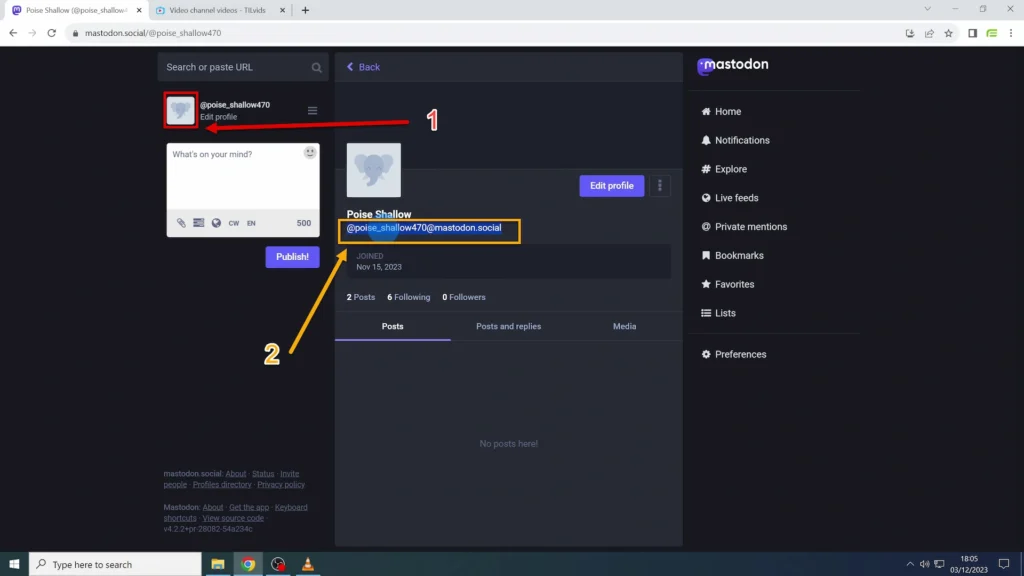Add a poll using the poll icon
This screenshot has width=1024, height=576.
(199, 223)
